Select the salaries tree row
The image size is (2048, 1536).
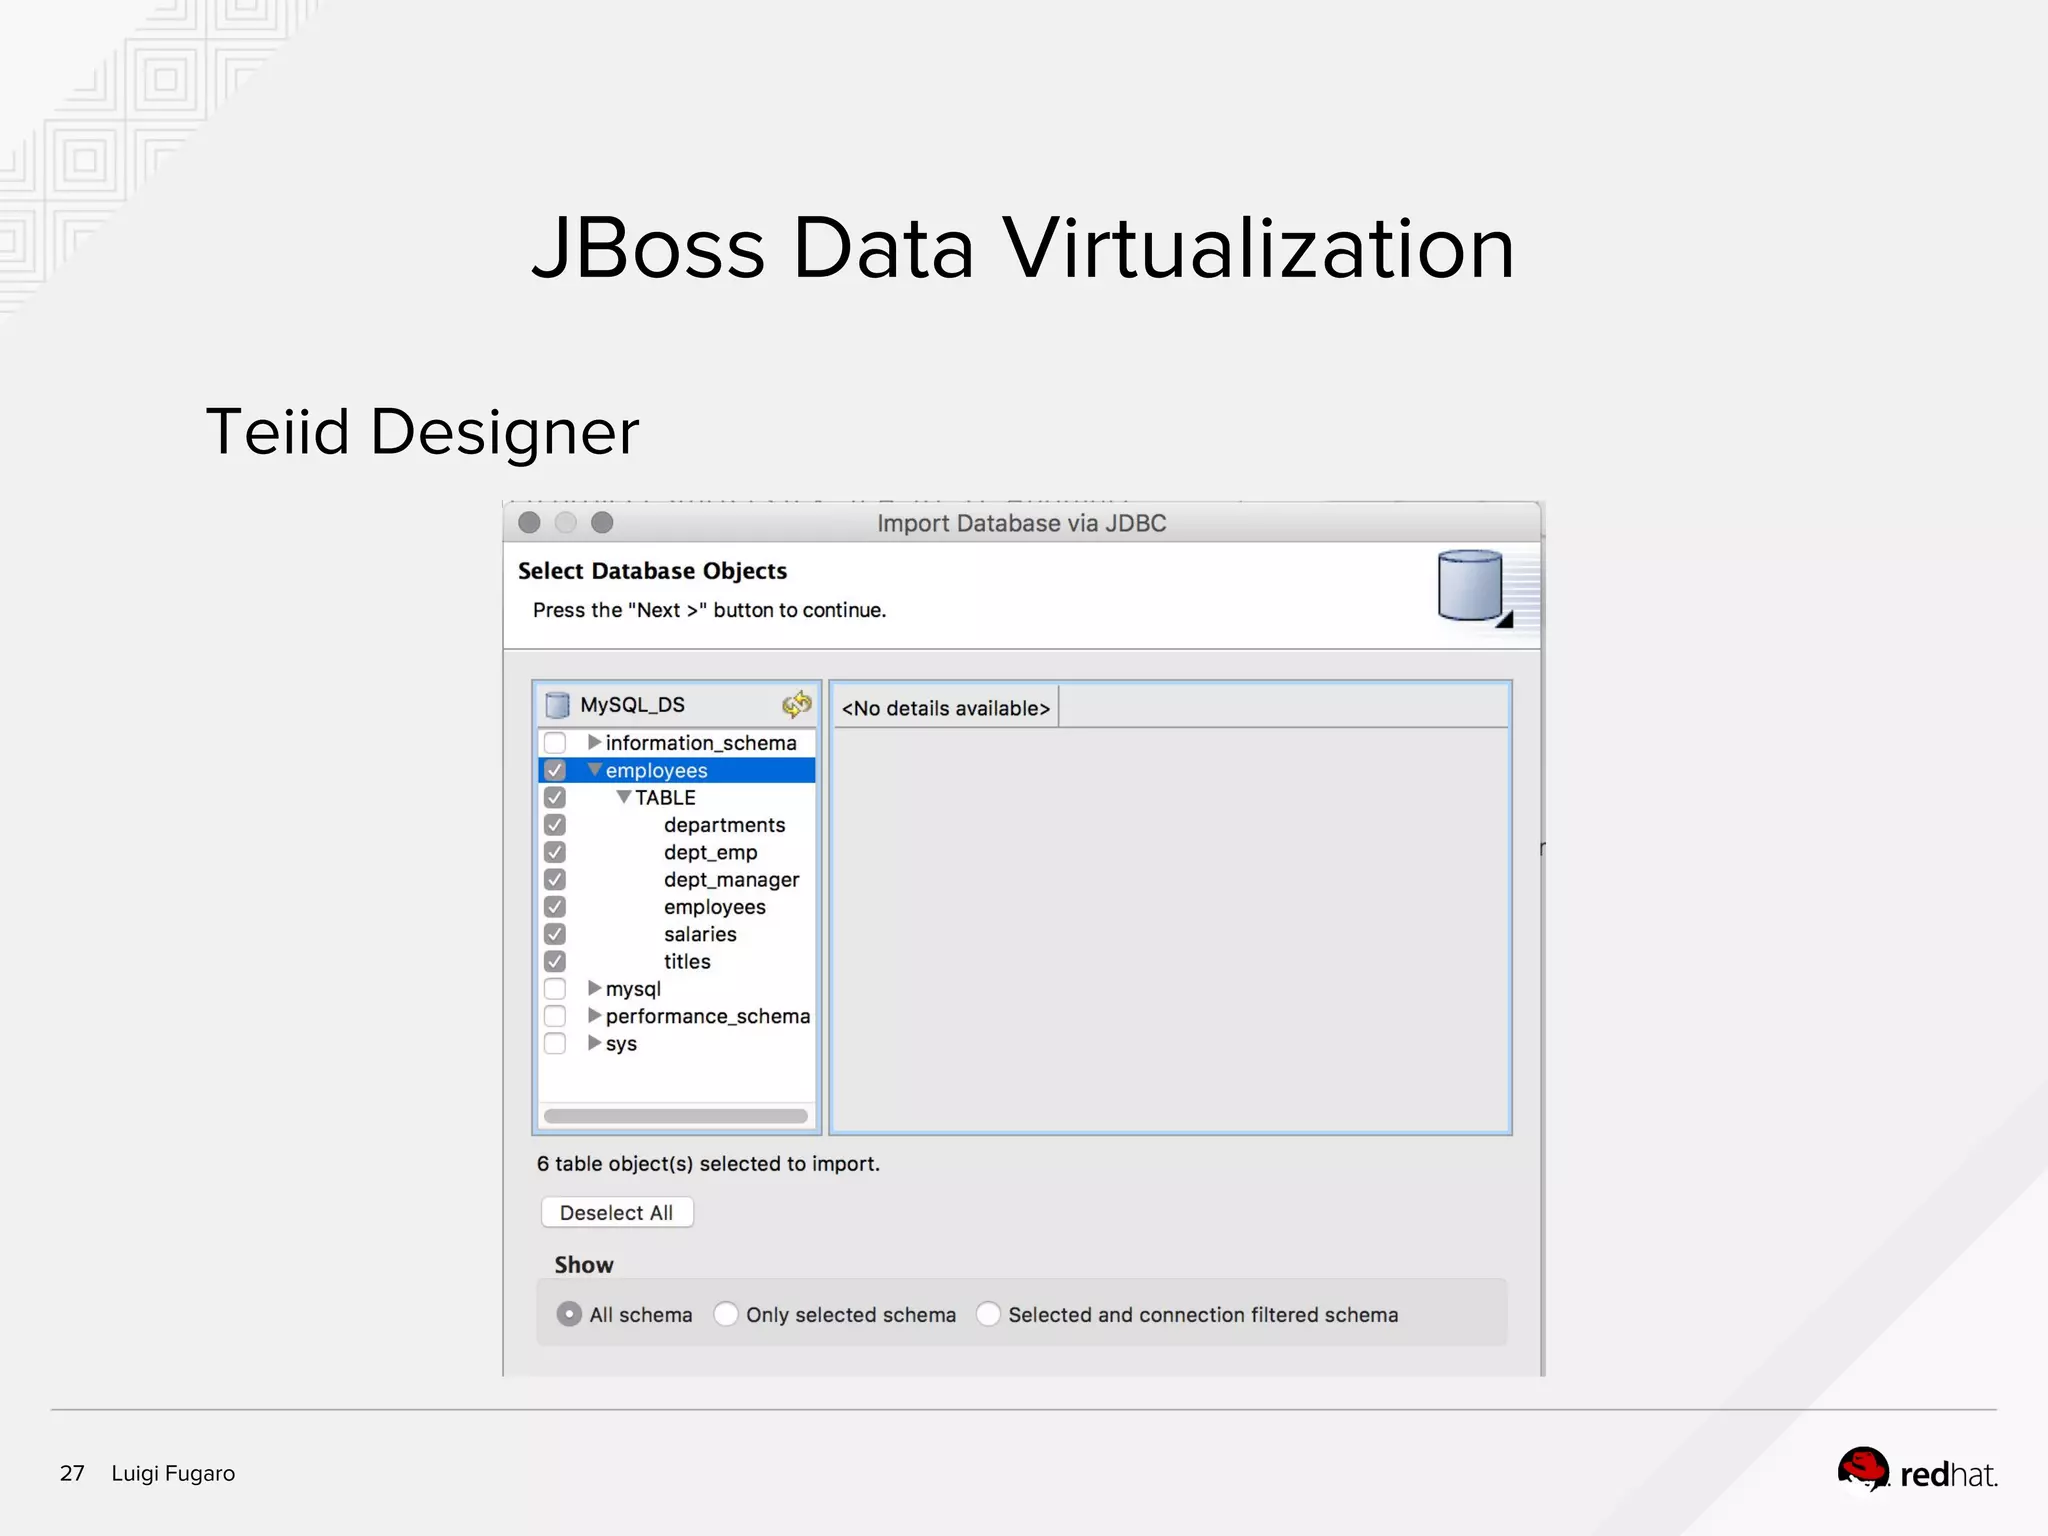pyautogui.click(x=677, y=934)
